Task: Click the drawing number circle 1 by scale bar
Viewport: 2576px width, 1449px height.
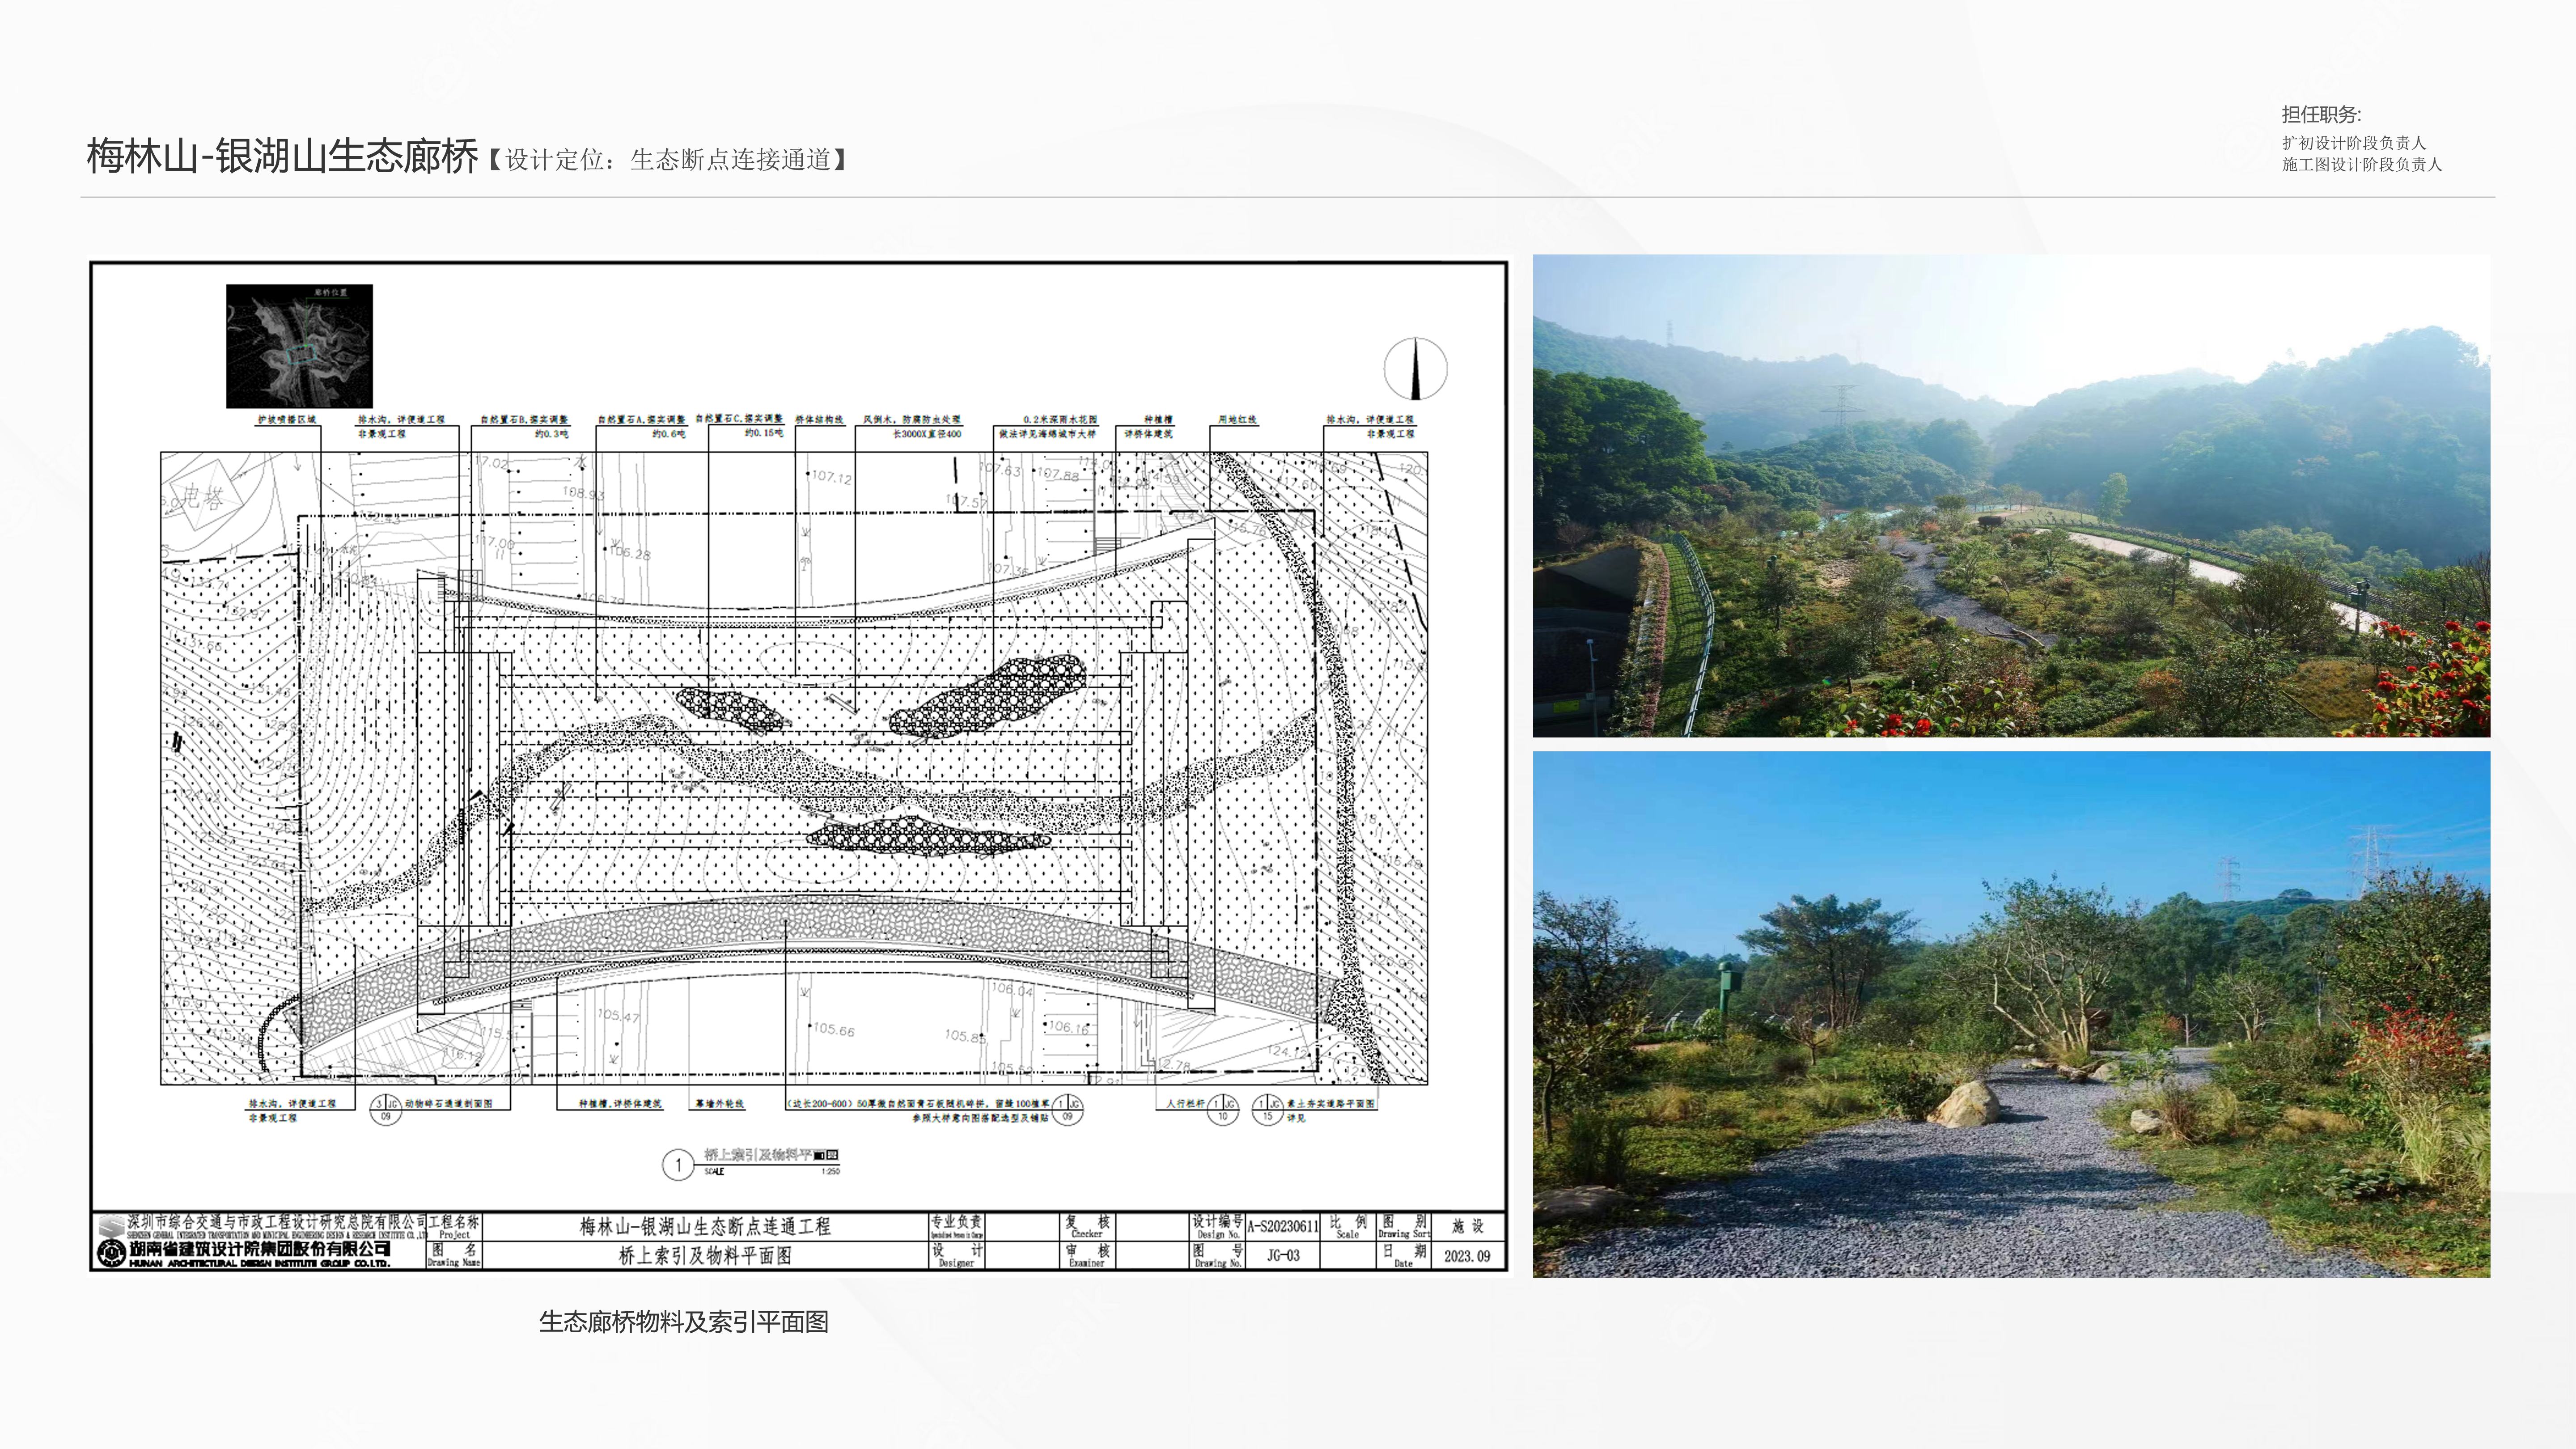Action: pos(678,1165)
